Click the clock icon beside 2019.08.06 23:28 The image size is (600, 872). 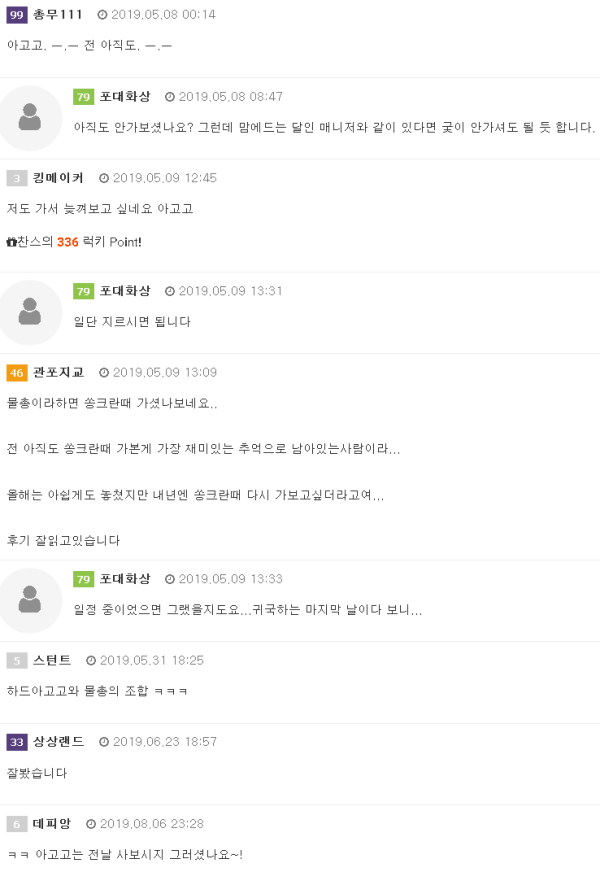click(91, 824)
